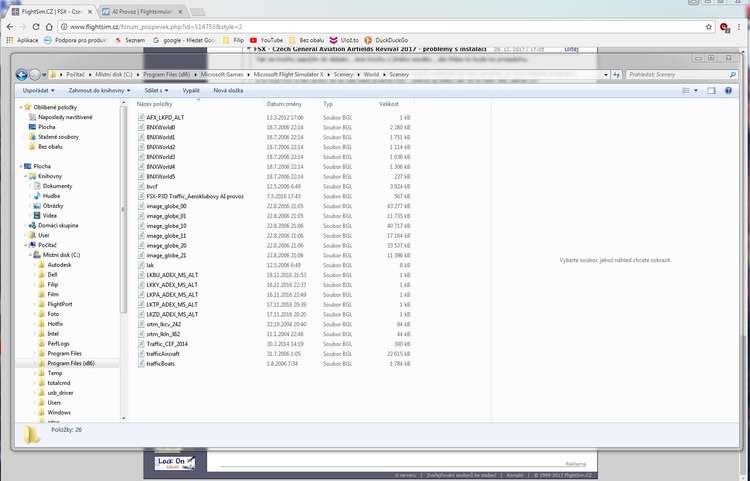Open the Seznam bookmark
Viewport: 750px width, 481px height.
click(x=131, y=40)
